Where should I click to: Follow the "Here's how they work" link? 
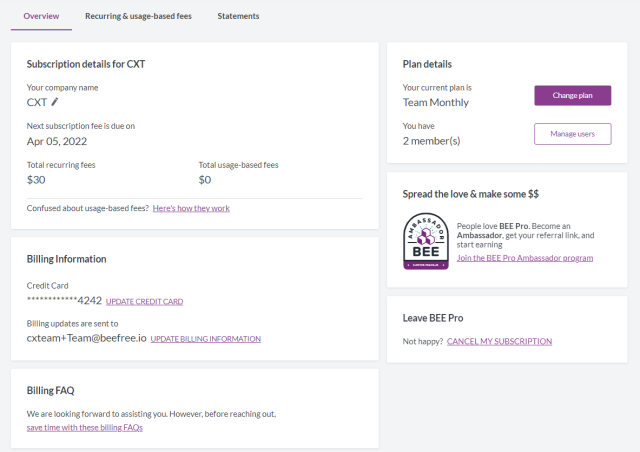tap(191, 208)
